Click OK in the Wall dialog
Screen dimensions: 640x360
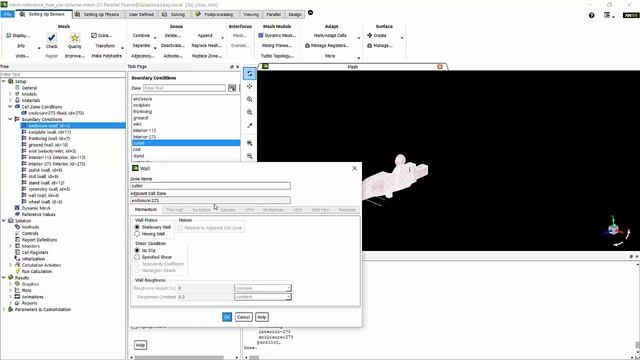point(227,317)
